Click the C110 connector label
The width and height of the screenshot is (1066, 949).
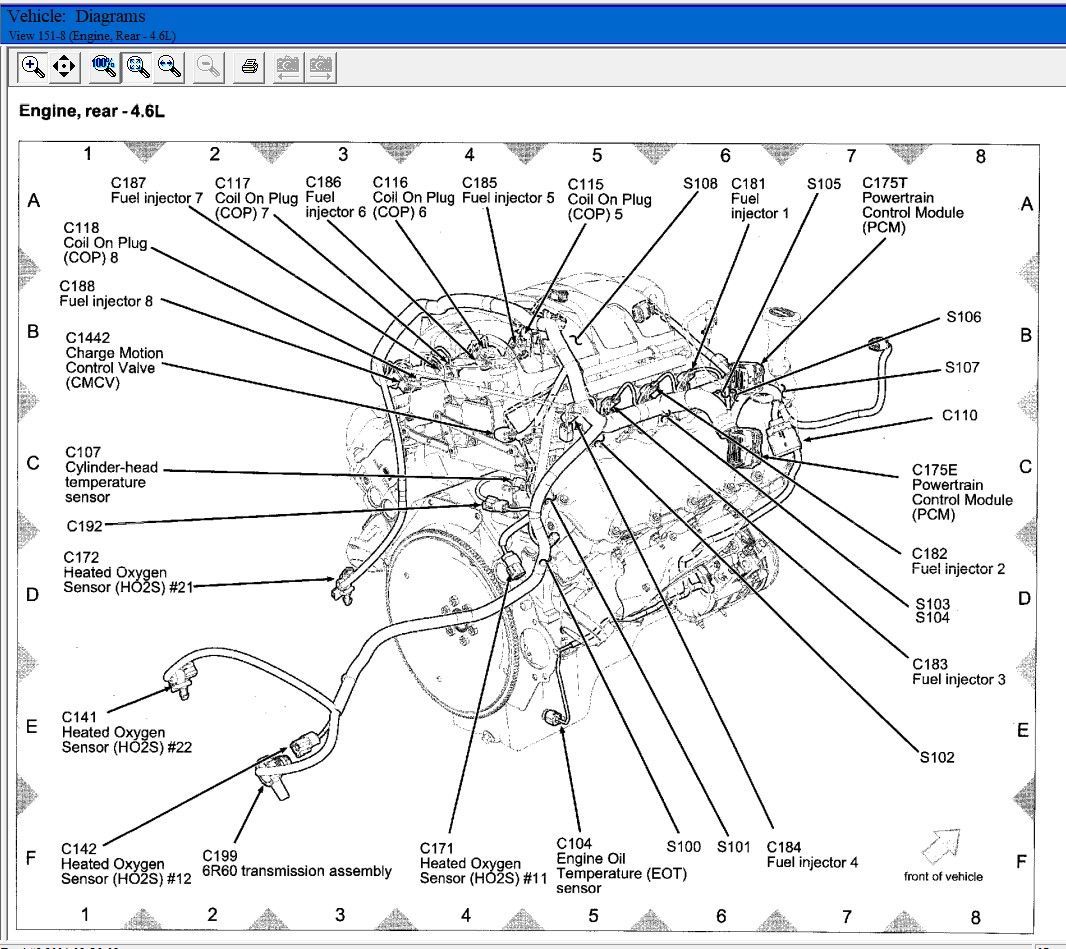point(959,415)
